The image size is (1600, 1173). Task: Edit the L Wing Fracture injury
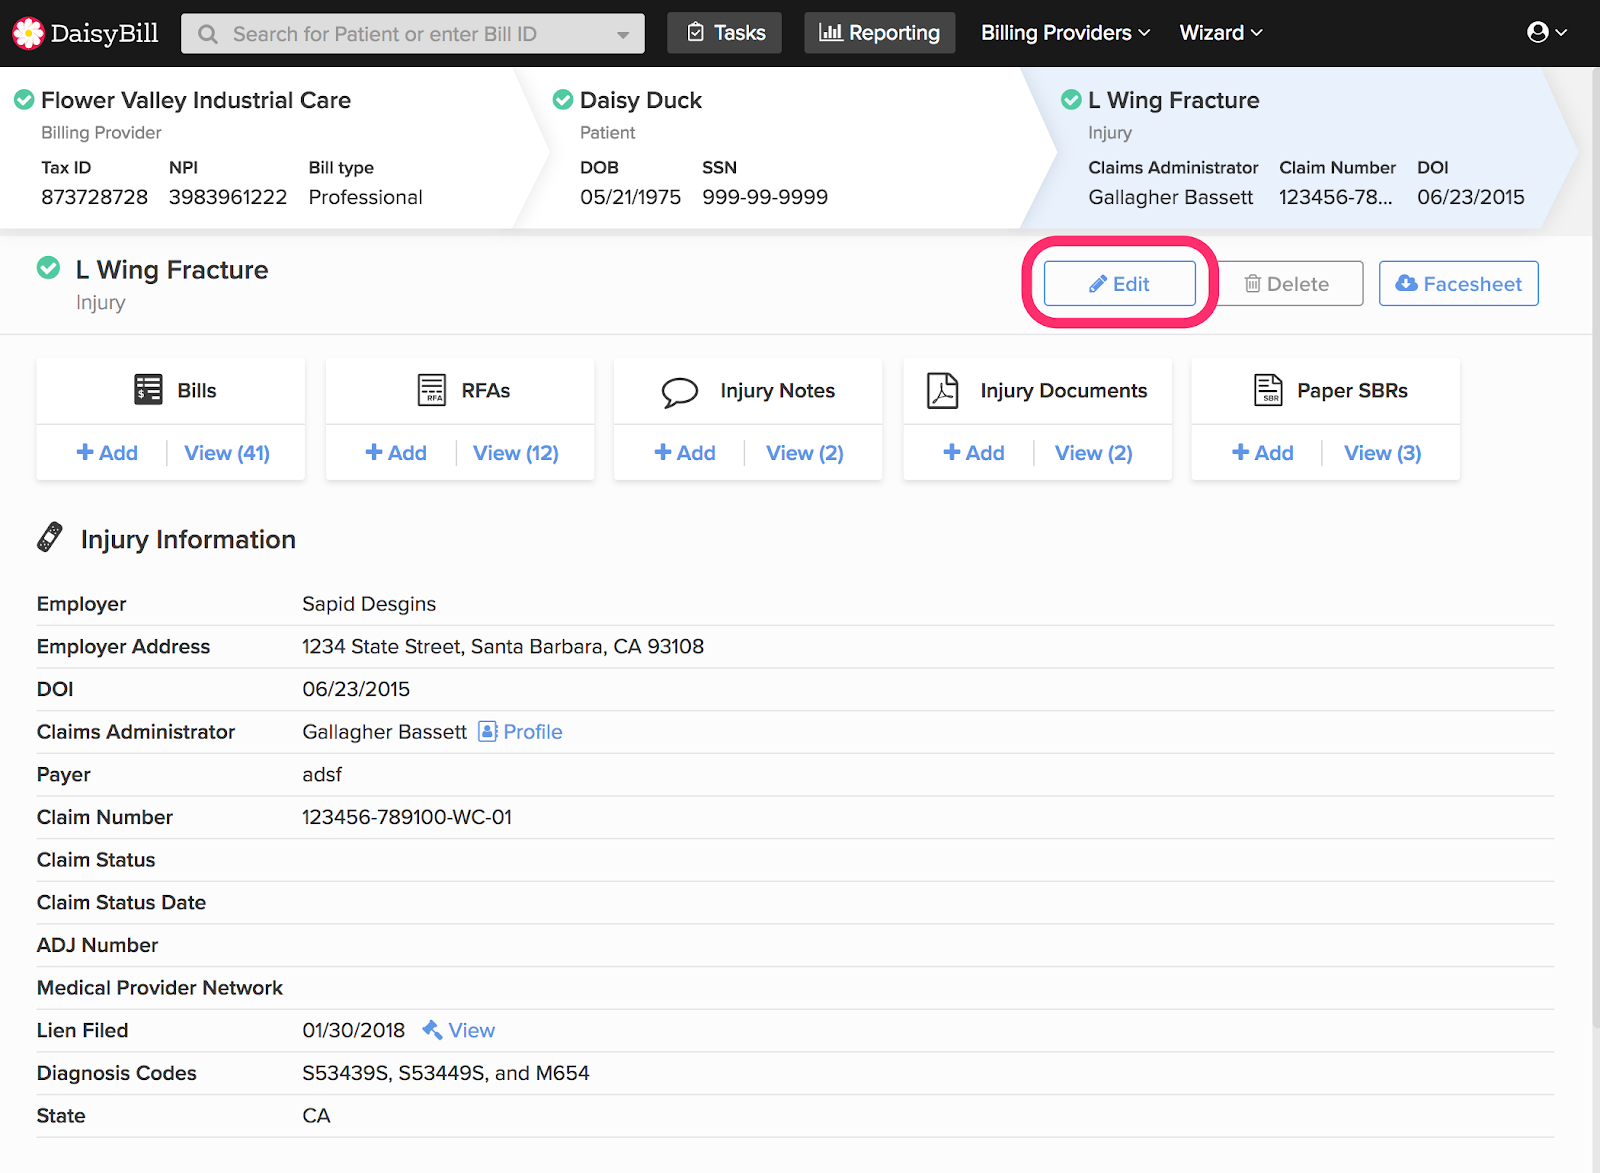coord(1120,284)
